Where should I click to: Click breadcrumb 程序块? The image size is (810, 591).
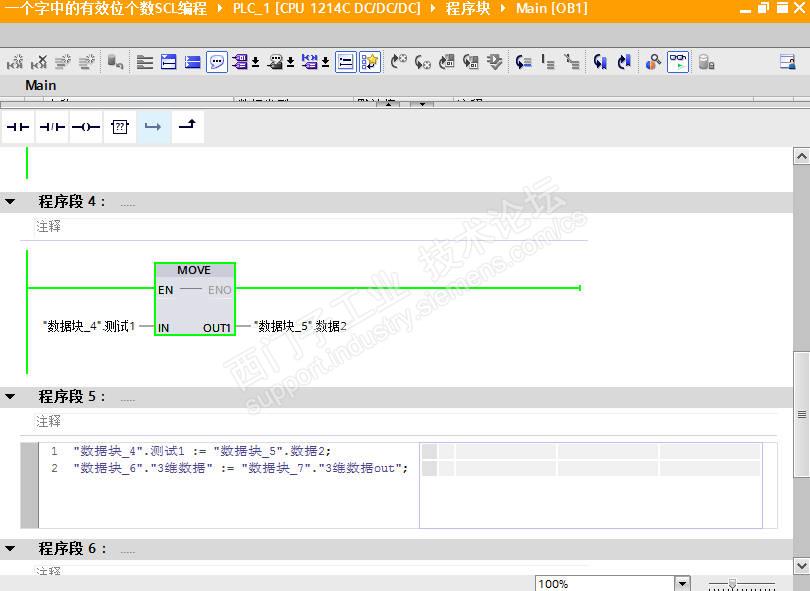[x=468, y=9]
